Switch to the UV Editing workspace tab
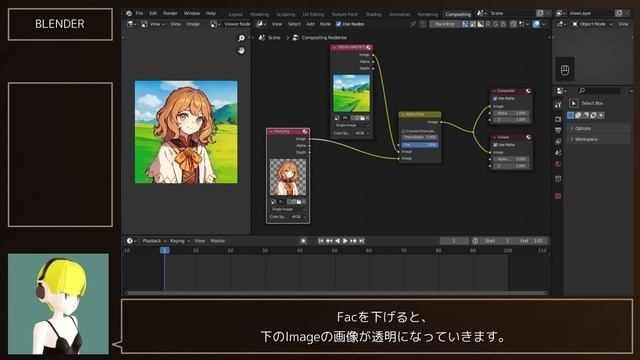Image resolution: width=640 pixels, height=360 pixels. (x=313, y=14)
